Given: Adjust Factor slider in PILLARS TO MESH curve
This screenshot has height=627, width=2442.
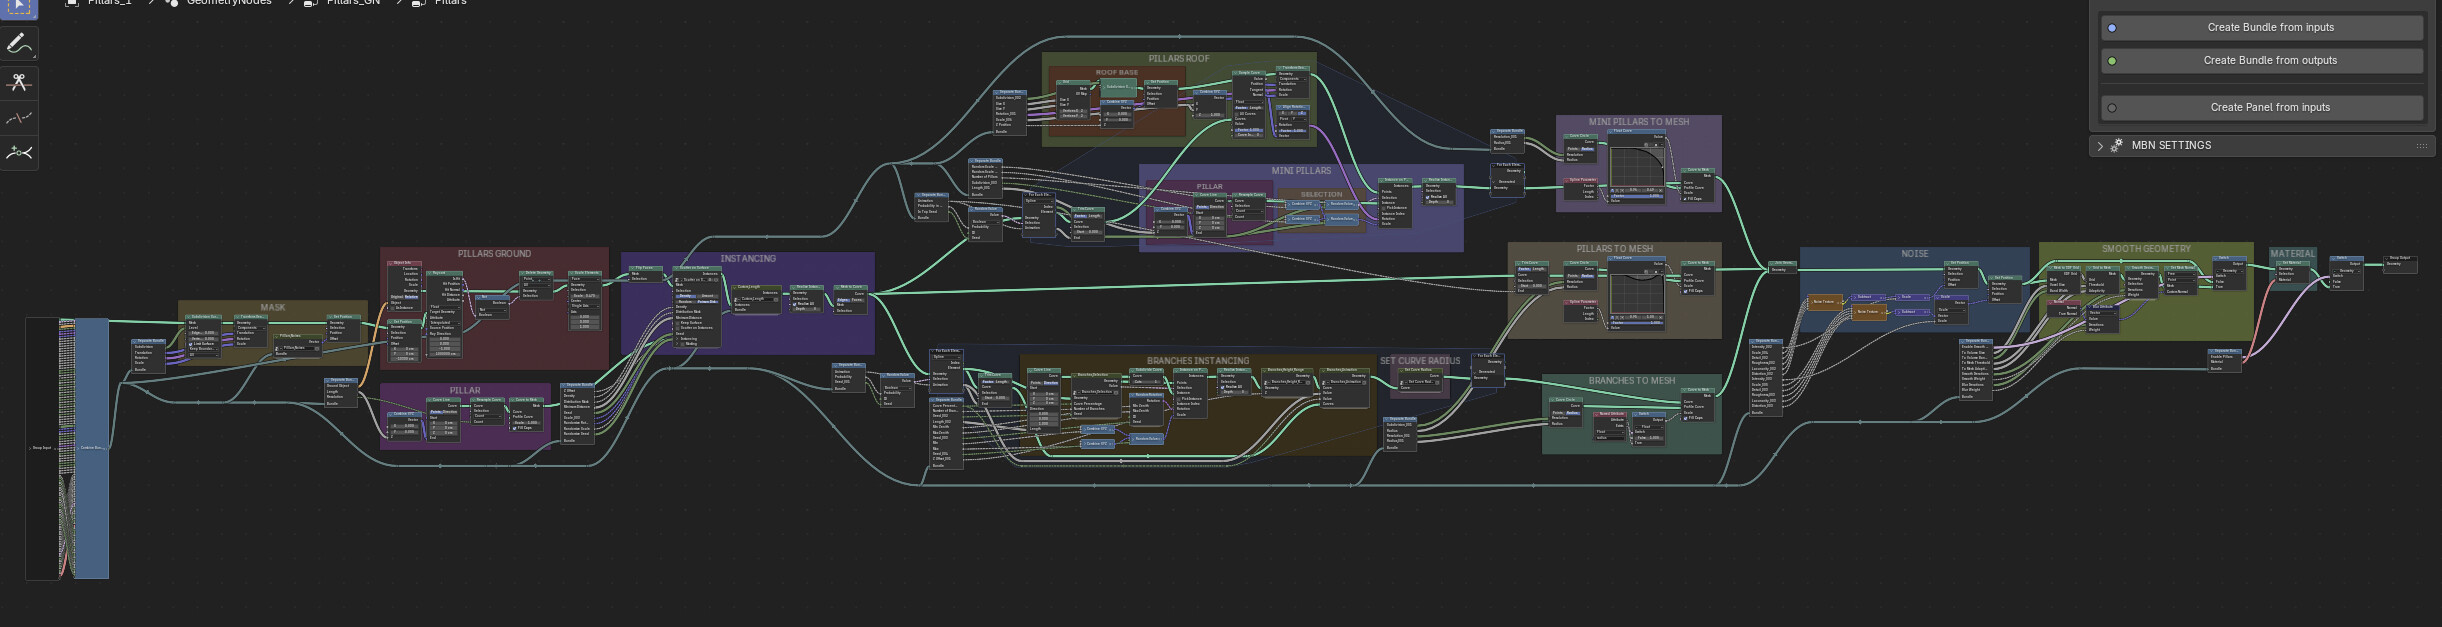Looking at the screenshot, I should click(x=1635, y=323).
